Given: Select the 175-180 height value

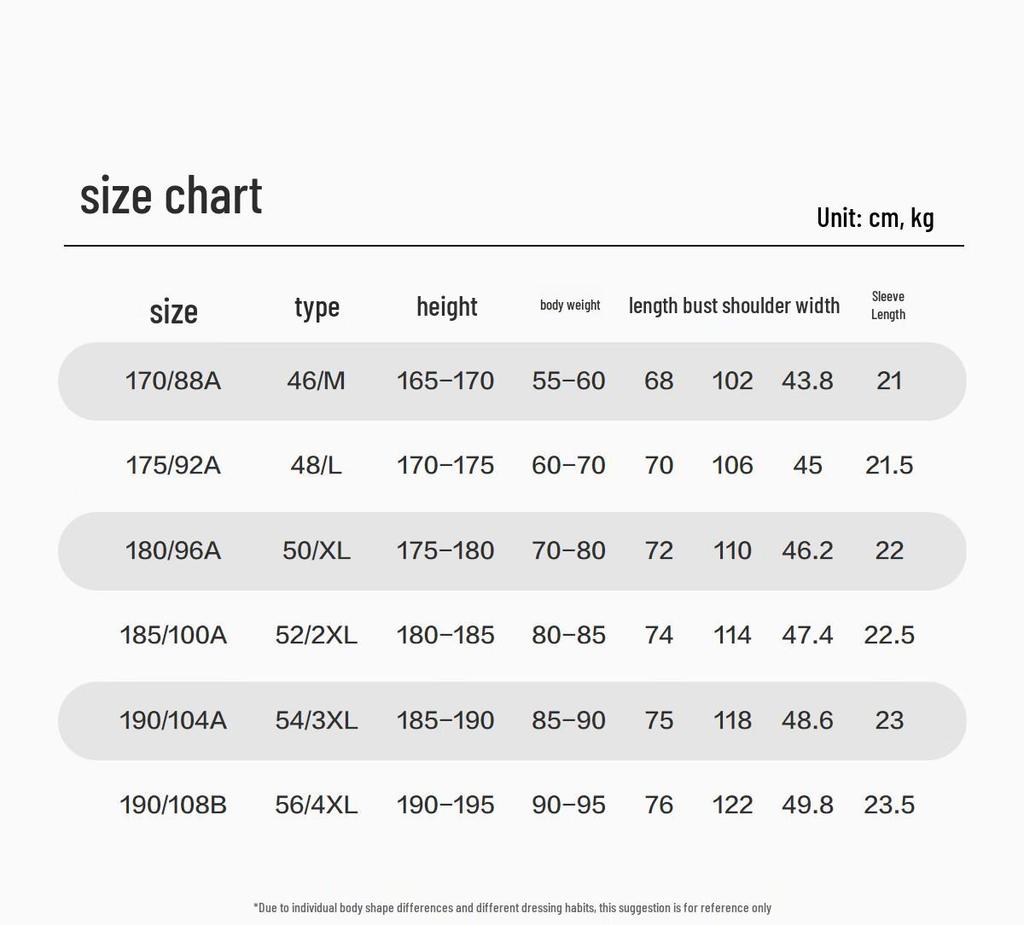Looking at the screenshot, I should coord(445,551).
